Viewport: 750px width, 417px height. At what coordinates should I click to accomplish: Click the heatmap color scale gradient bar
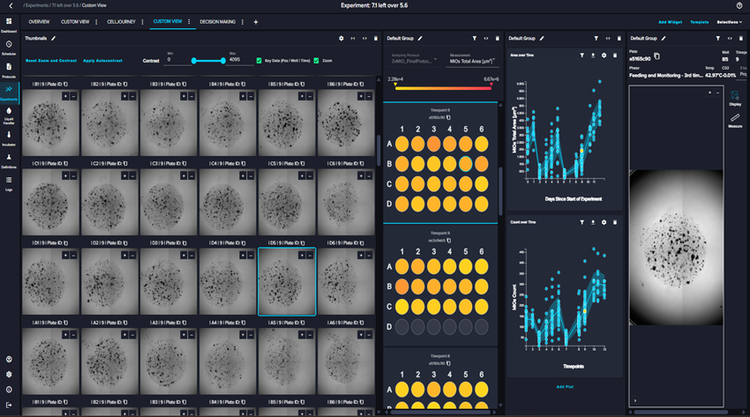(443, 88)
